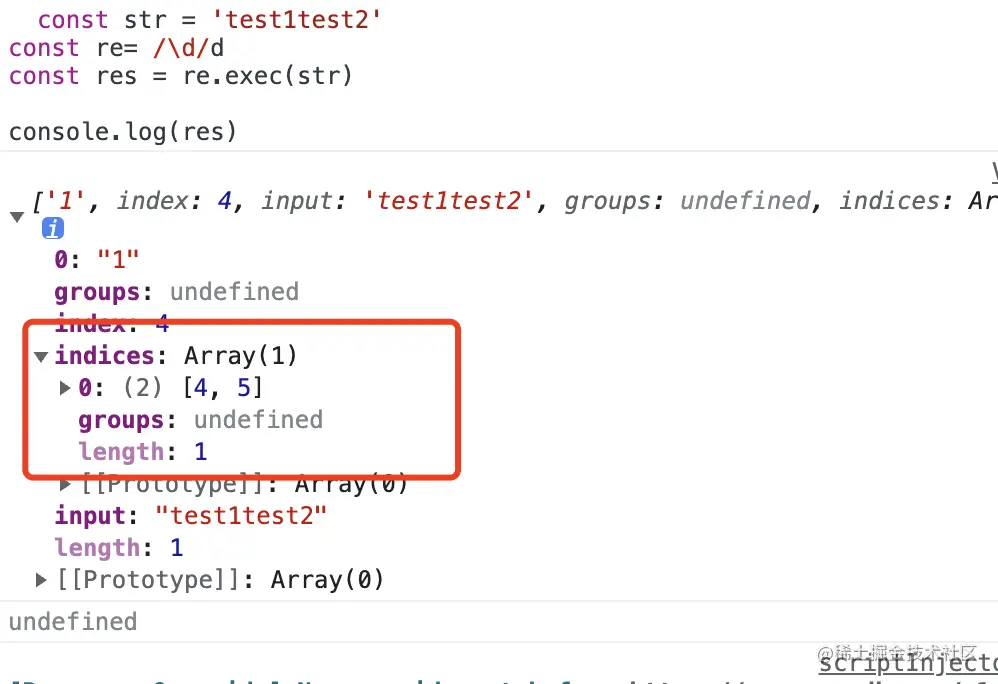Click the index: 4 property row
The width and height of the screenshot is (998, 684).
tap(112, 324)
